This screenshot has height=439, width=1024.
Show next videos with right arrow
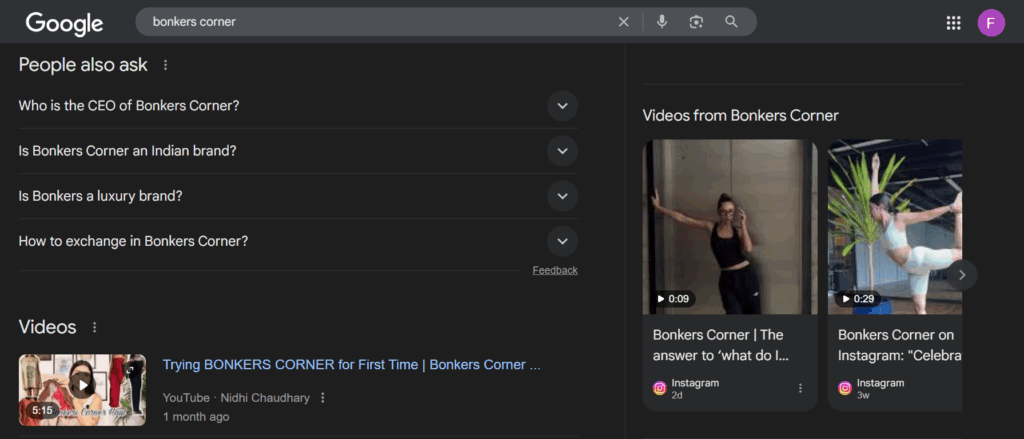tap(962, 275)
